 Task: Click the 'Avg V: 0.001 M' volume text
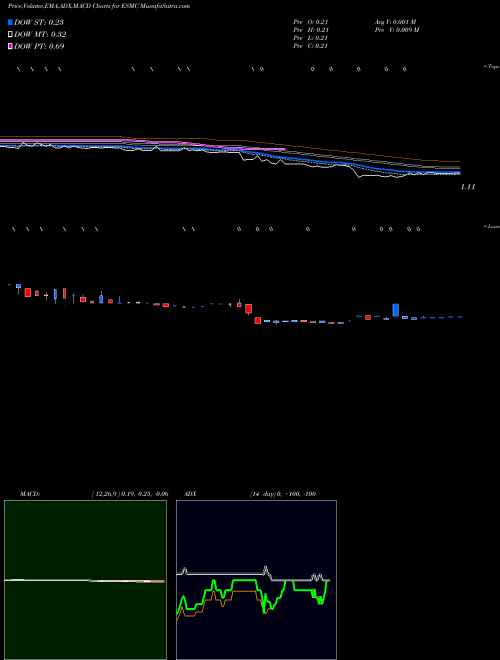pos(395,22)
